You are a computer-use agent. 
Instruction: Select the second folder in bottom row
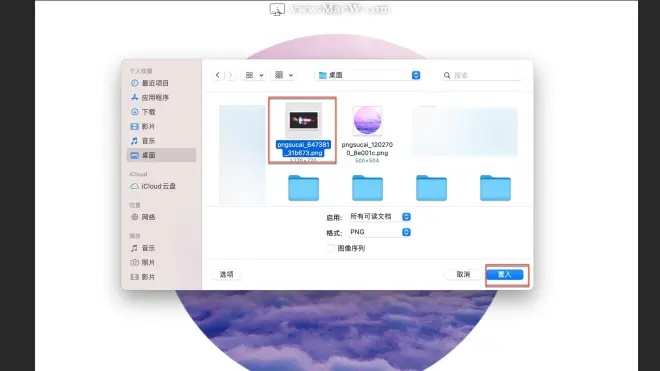(367, 188)
